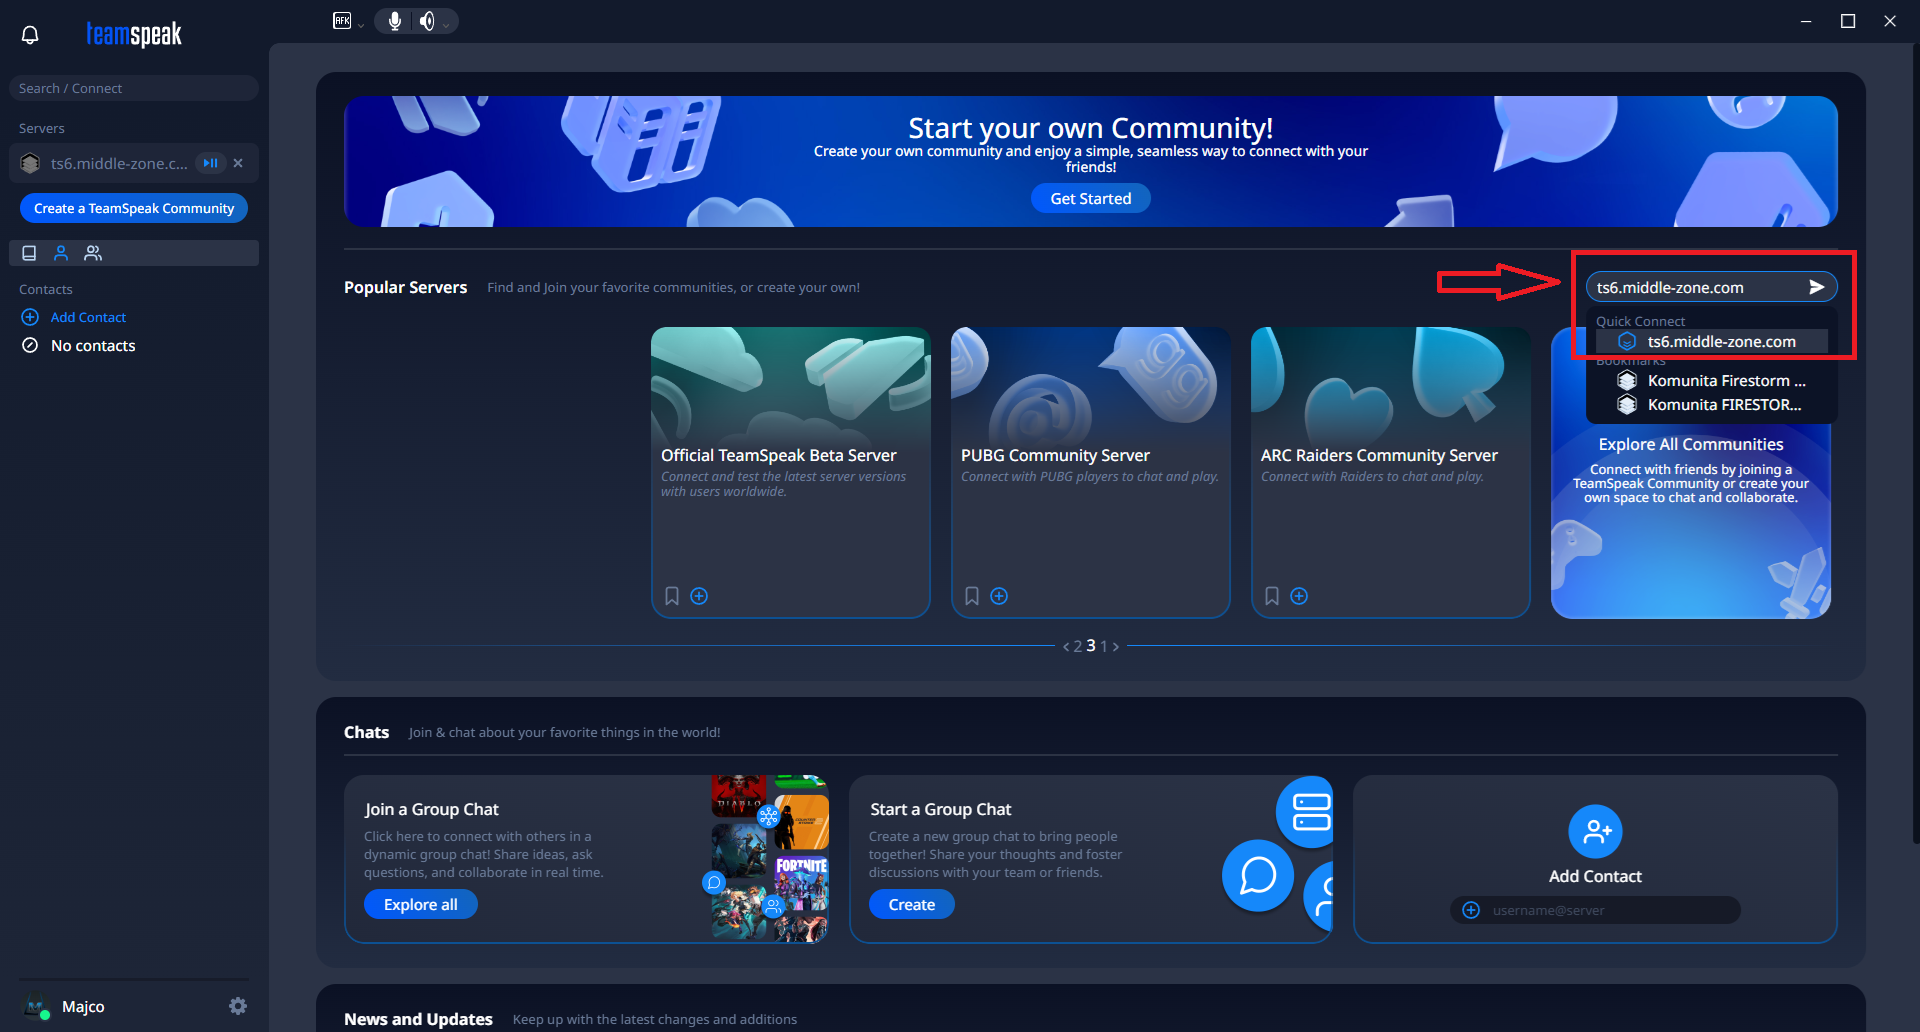Bookmark the Official TeamSpeak Beta Server

[x=672, y=596]
